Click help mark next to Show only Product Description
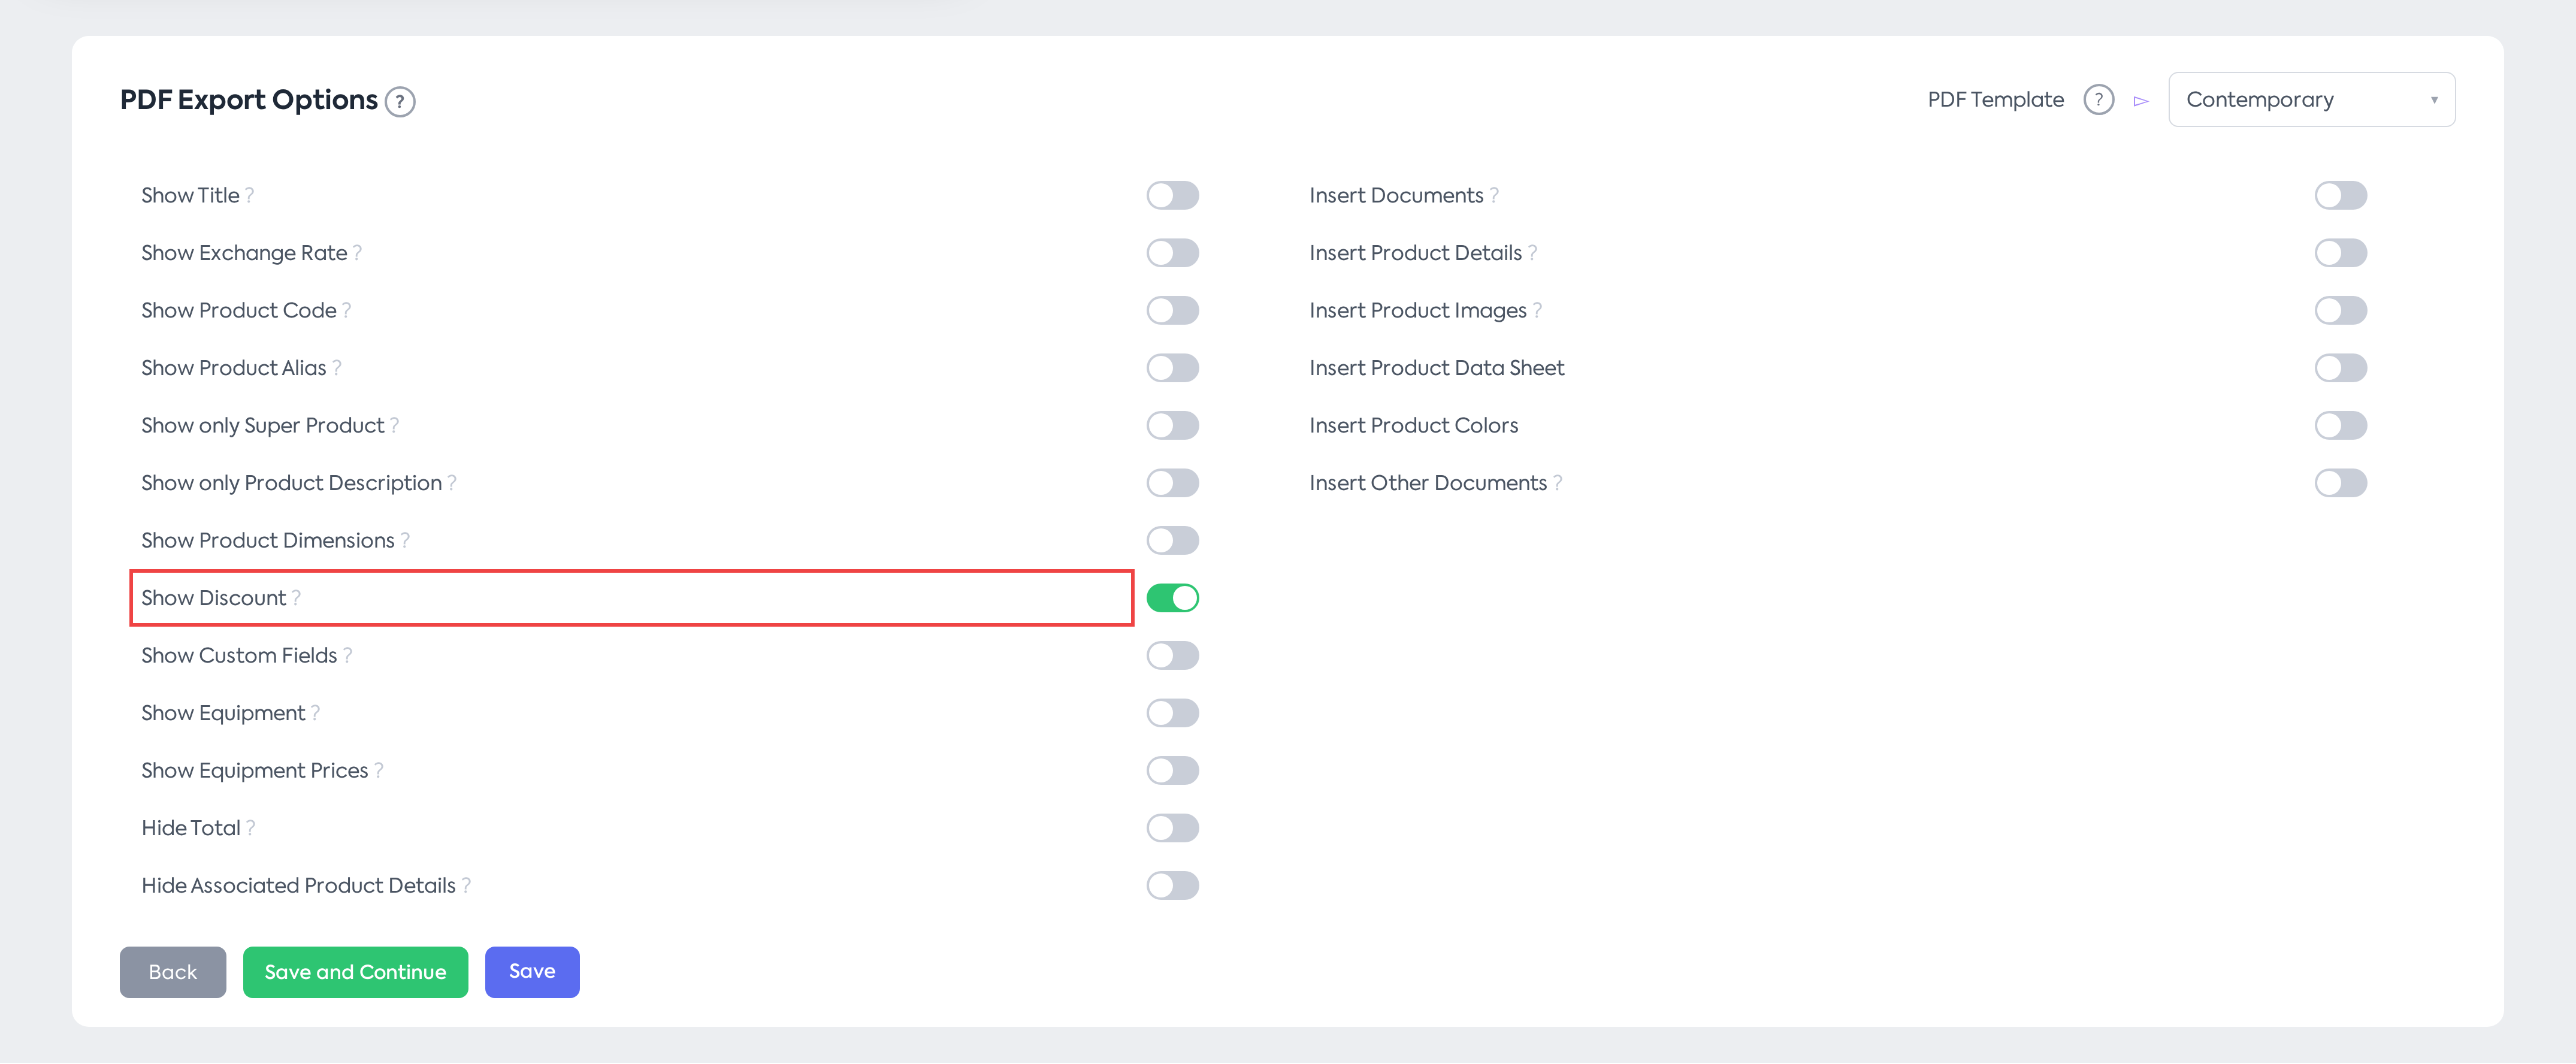This screenshot has width=2576, height=1064. pos(452,483)
